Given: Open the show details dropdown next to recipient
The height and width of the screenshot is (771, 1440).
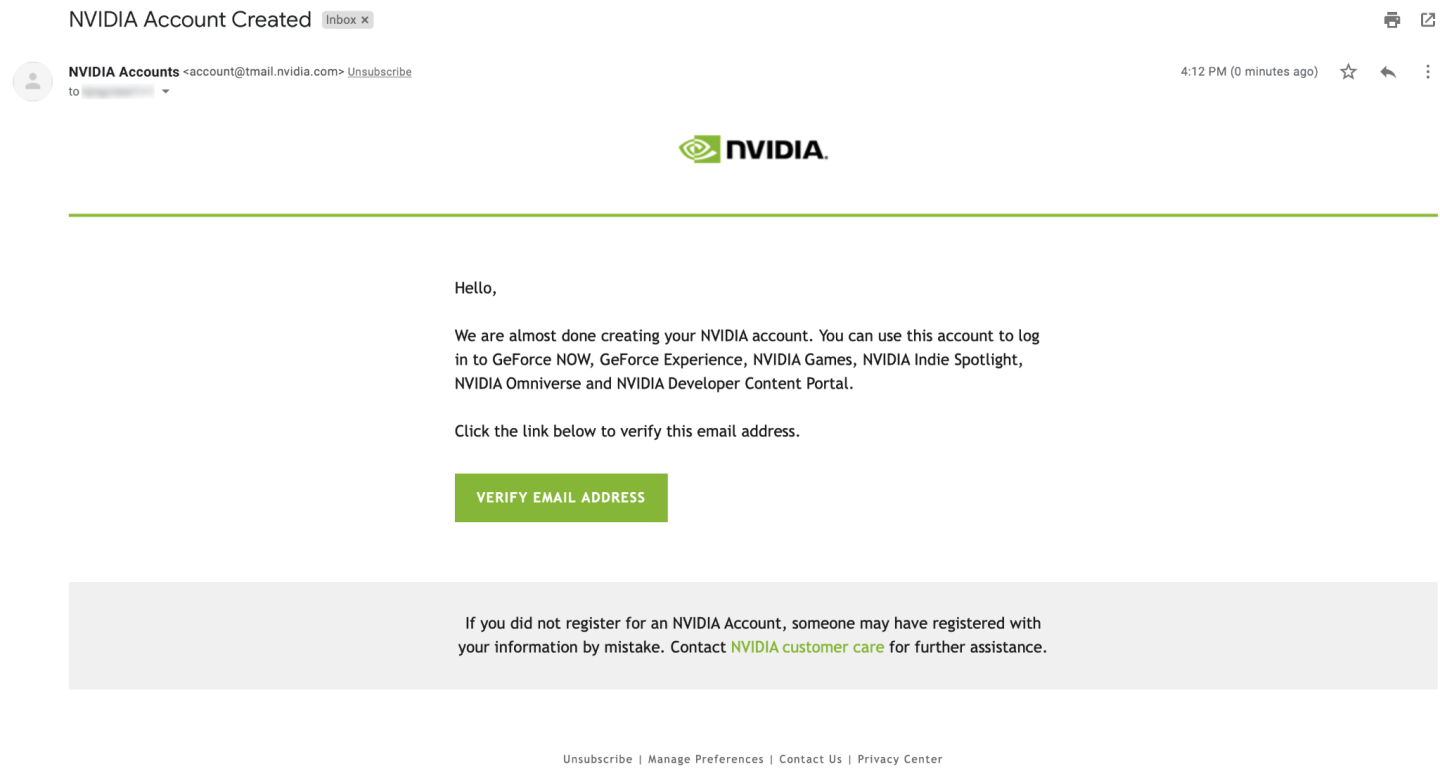Looking at the screenshot, I should (165, 91).
